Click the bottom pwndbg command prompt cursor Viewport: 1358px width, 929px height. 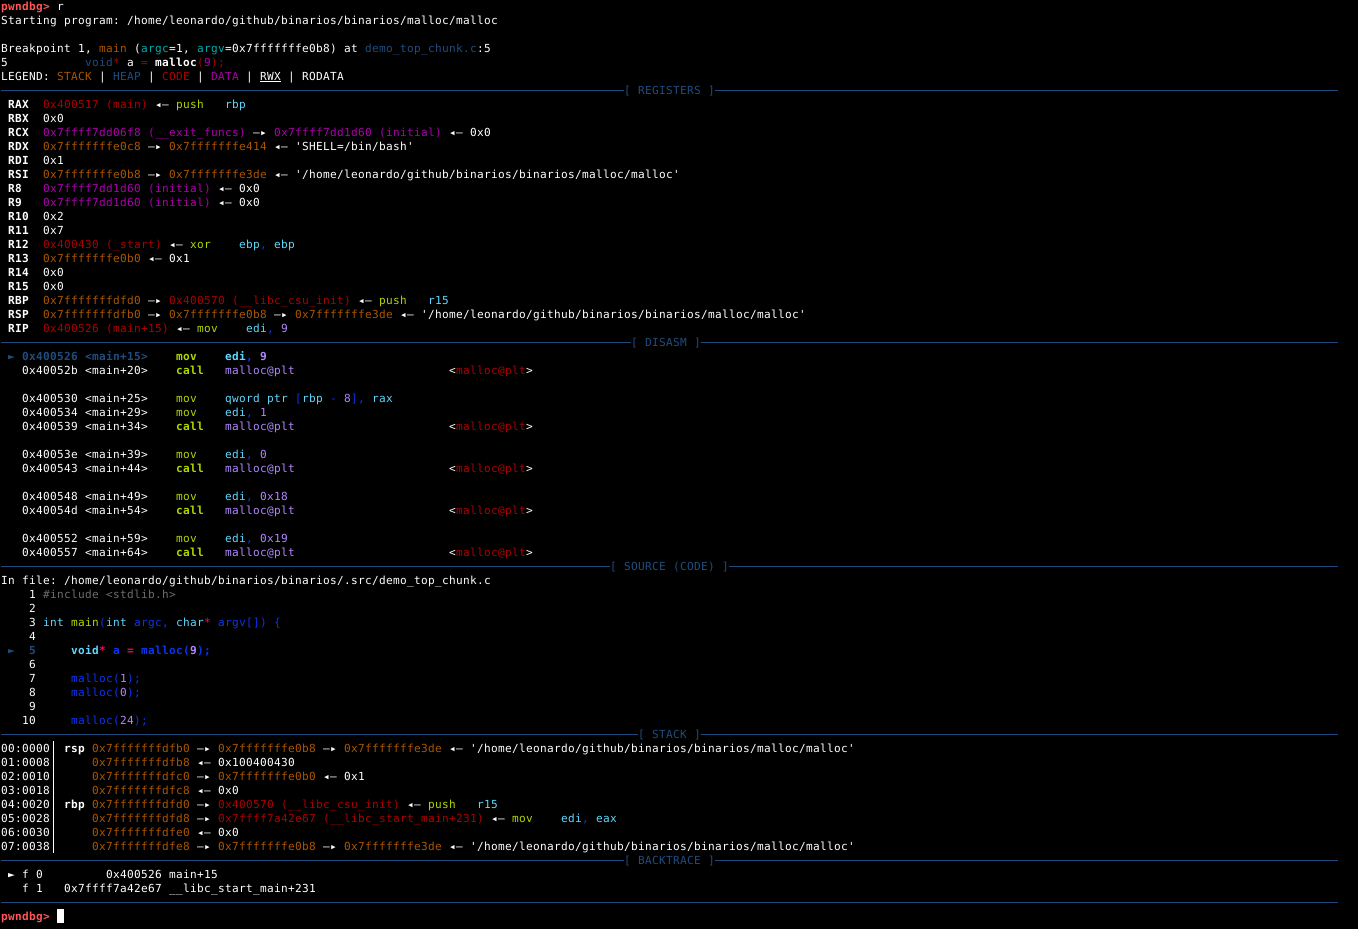coord(60,916)
